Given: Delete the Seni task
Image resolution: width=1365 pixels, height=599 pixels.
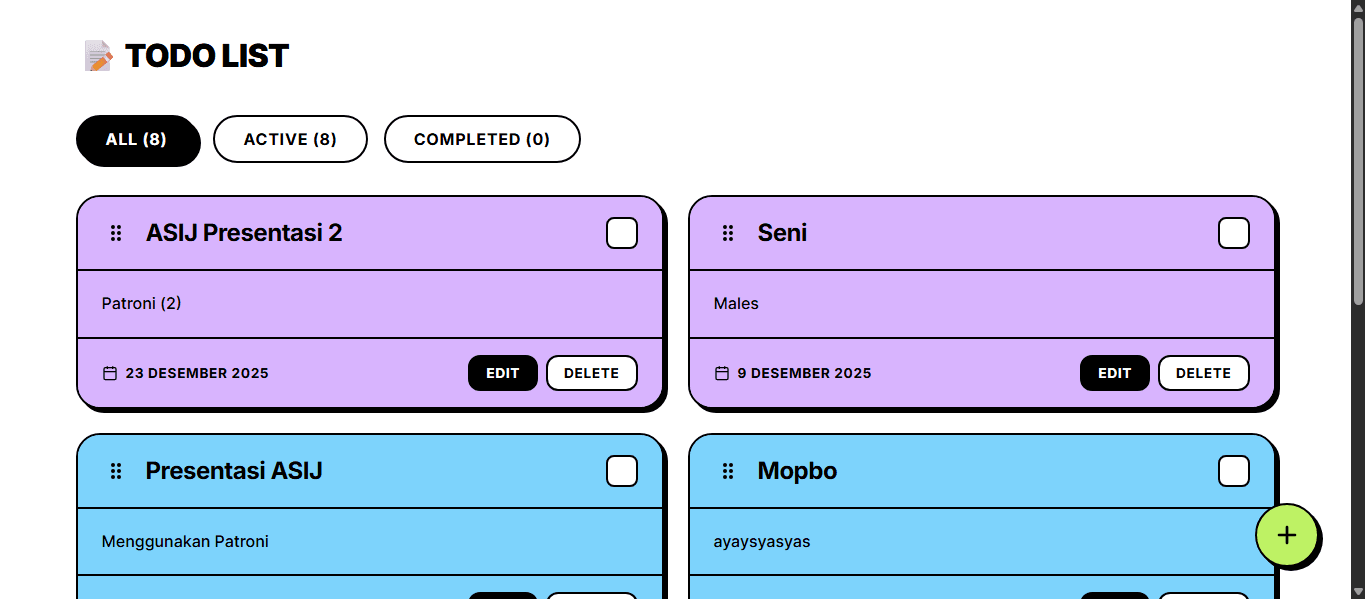Looking at the screenshot, I should (x=1203, y=373).
